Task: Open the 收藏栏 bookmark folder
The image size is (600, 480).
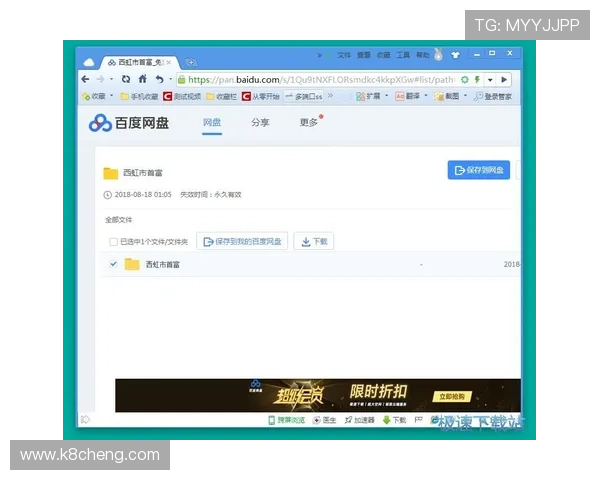Action: [x=222, y=96]
